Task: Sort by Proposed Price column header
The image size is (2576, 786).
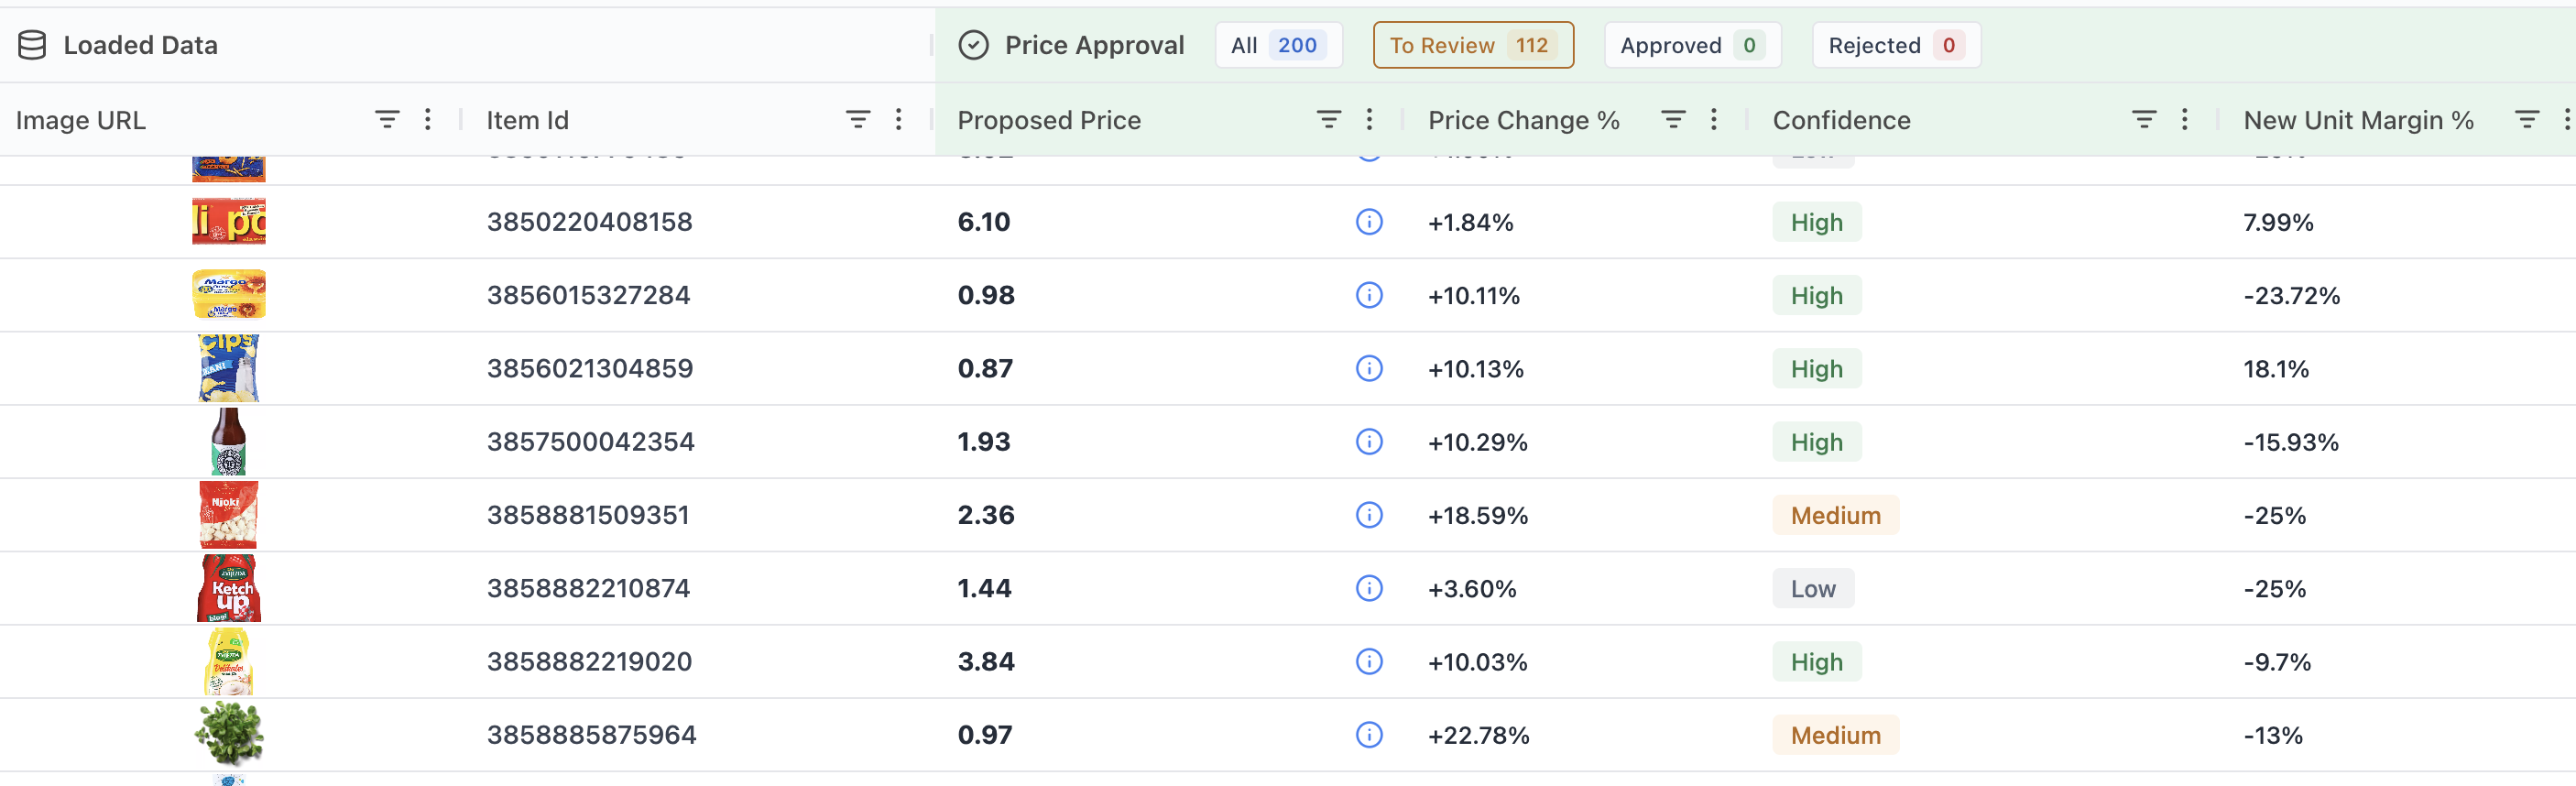Action: (x=1049, y=120)
